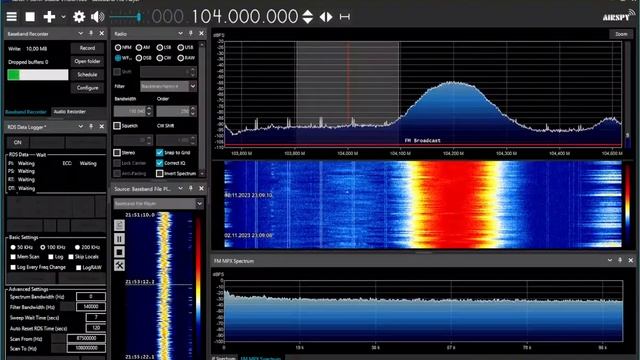Select the 200 KHz step option

coord(87,247)
